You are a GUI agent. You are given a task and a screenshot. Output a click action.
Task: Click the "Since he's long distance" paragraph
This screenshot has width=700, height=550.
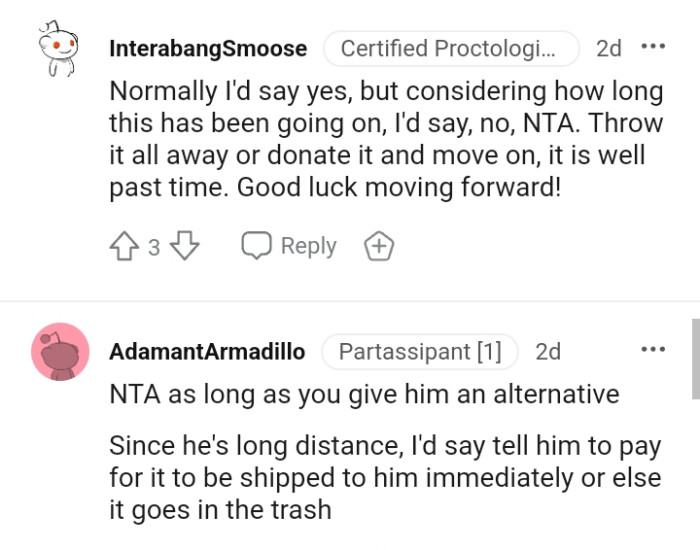[385, 478]
